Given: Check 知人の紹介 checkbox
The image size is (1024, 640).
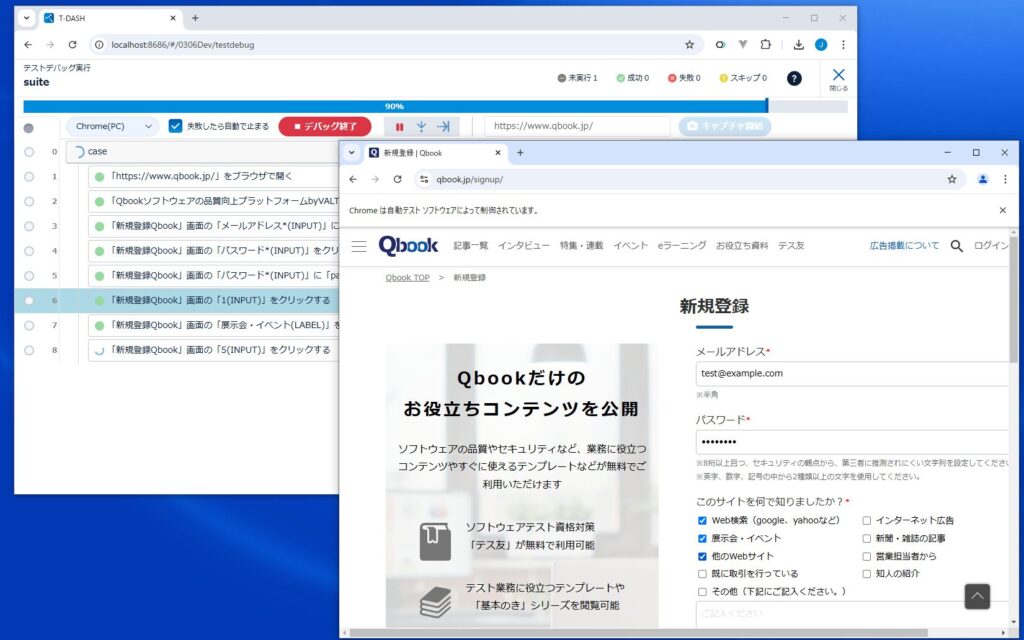Looking at the screenshot, I should pyautogui.click(x=867, y=574).
